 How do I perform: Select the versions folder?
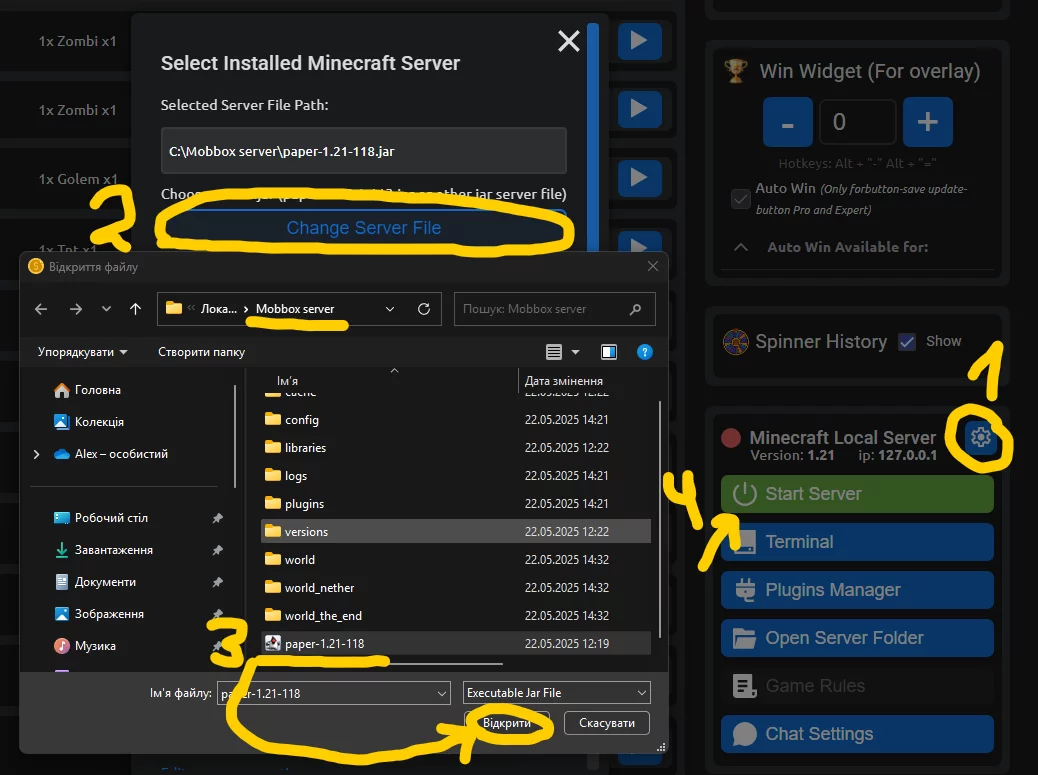coord(455,531)
